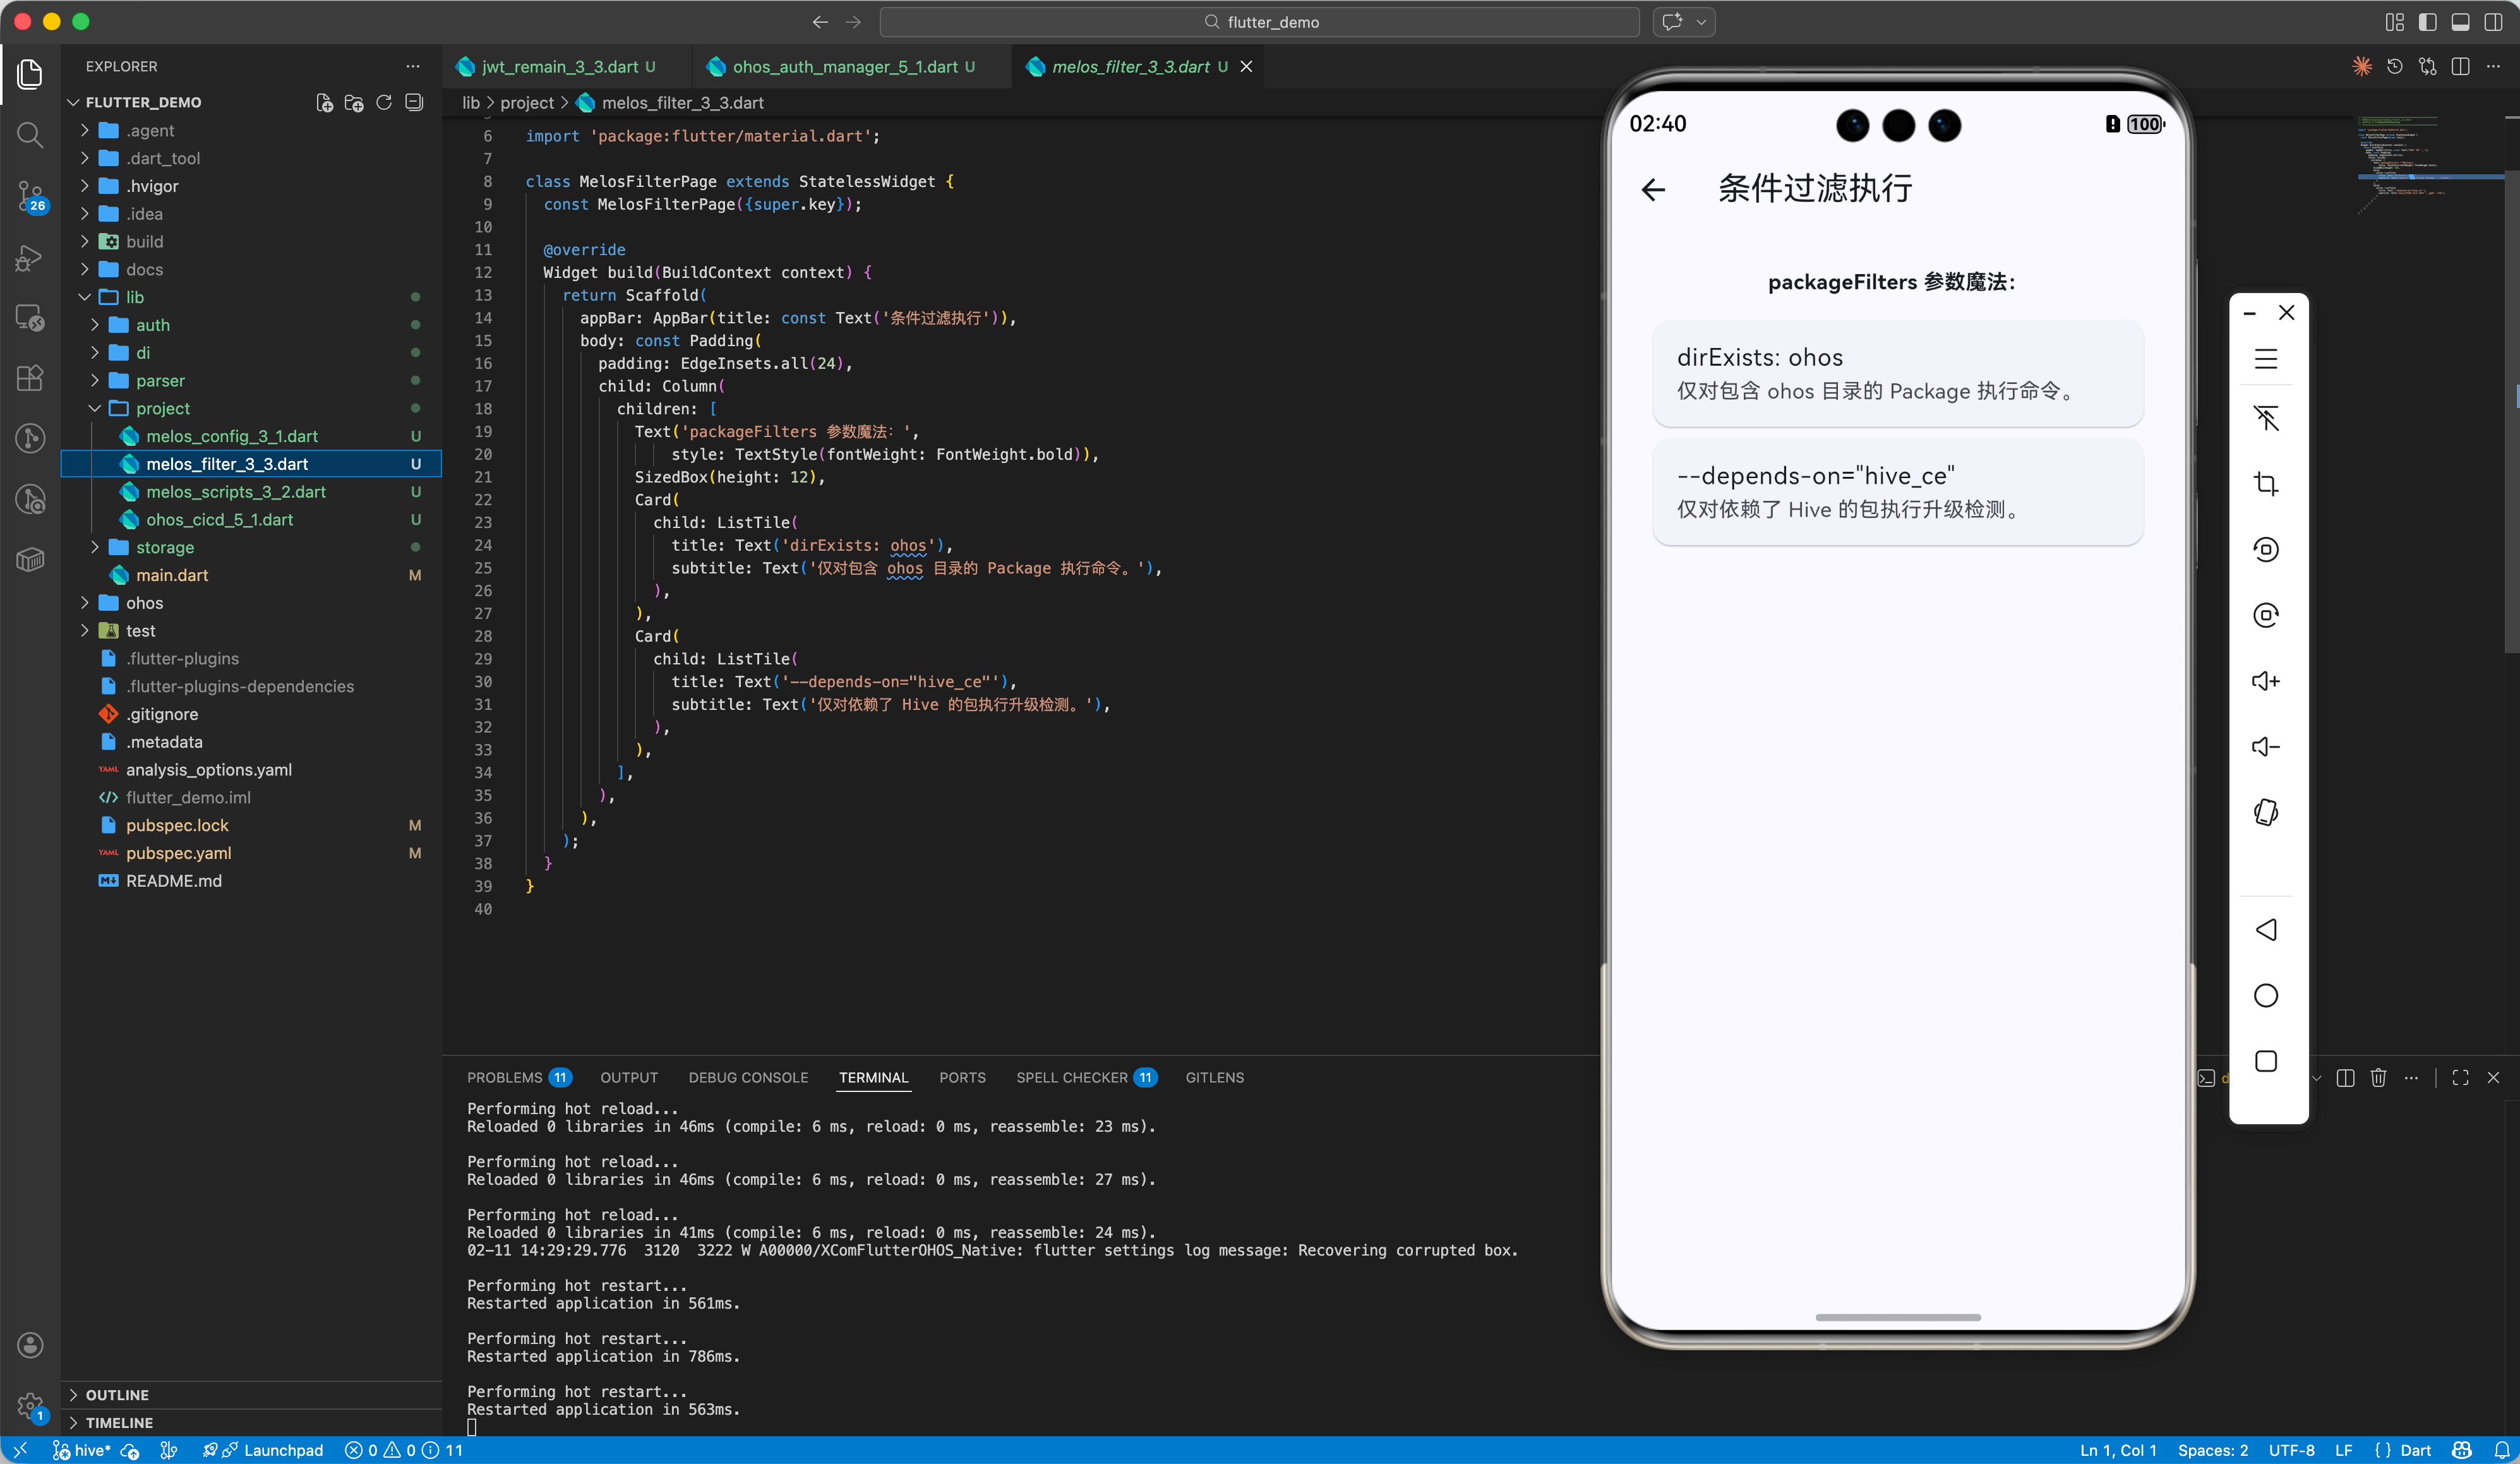Open Source Control view with 26 changes
The image size is (2520, 1464).
[30, 195]
